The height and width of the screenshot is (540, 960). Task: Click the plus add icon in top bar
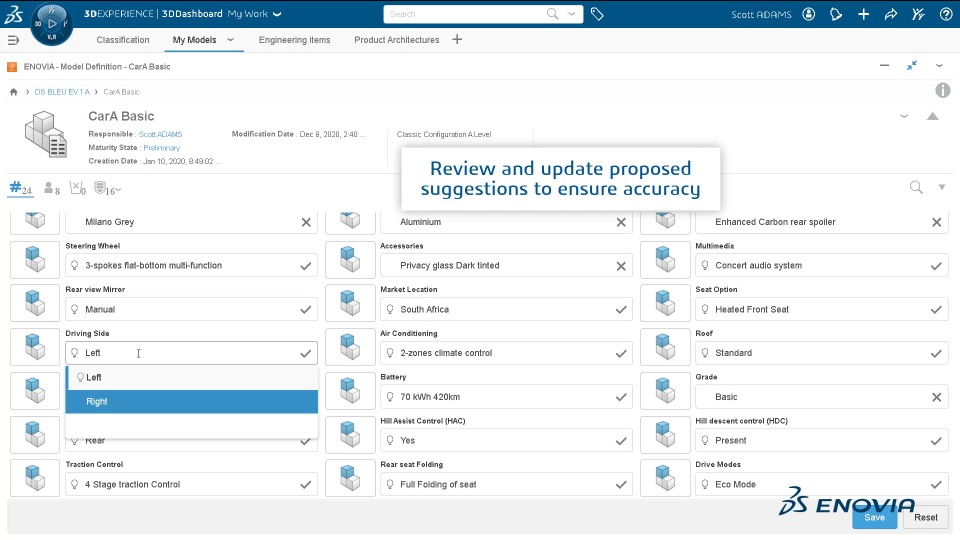click(x=863, y=14)
